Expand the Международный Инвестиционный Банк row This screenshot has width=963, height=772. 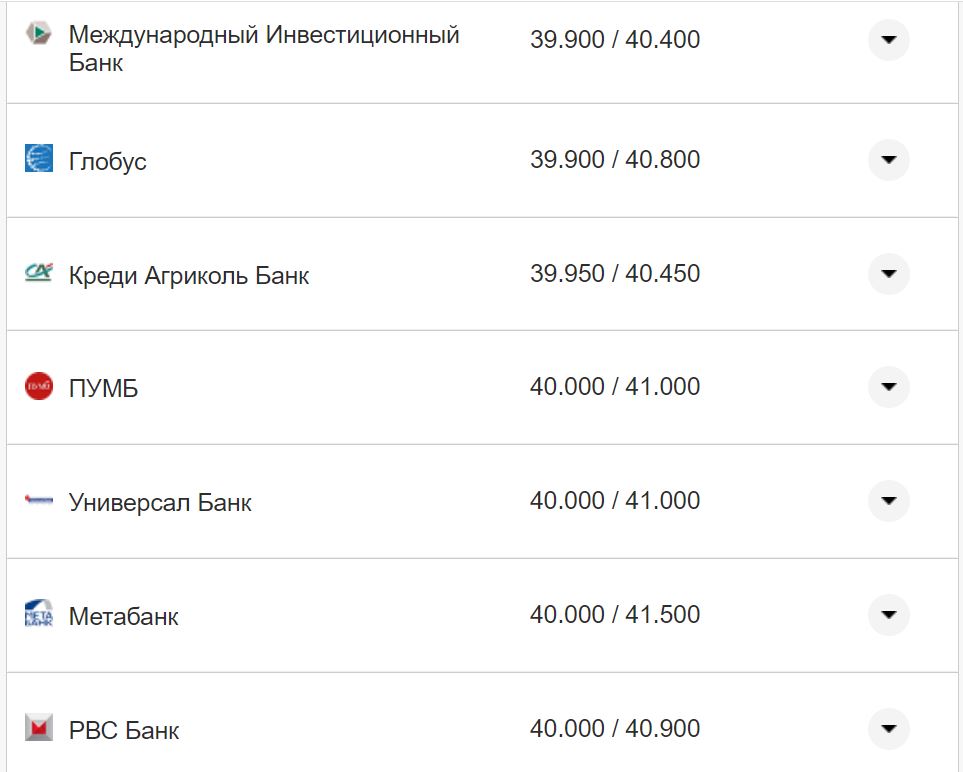tap(888, 41)
